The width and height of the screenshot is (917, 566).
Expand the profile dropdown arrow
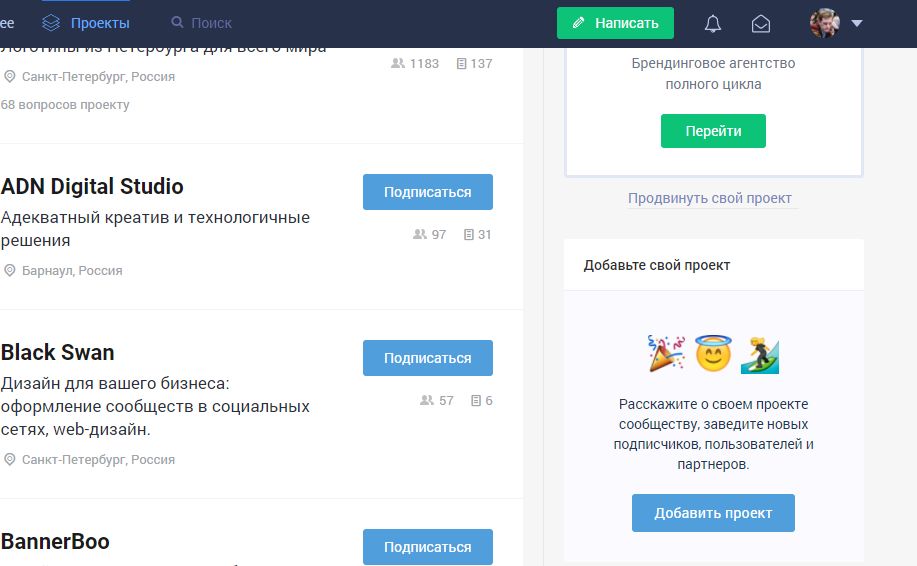tap(857, 23)
